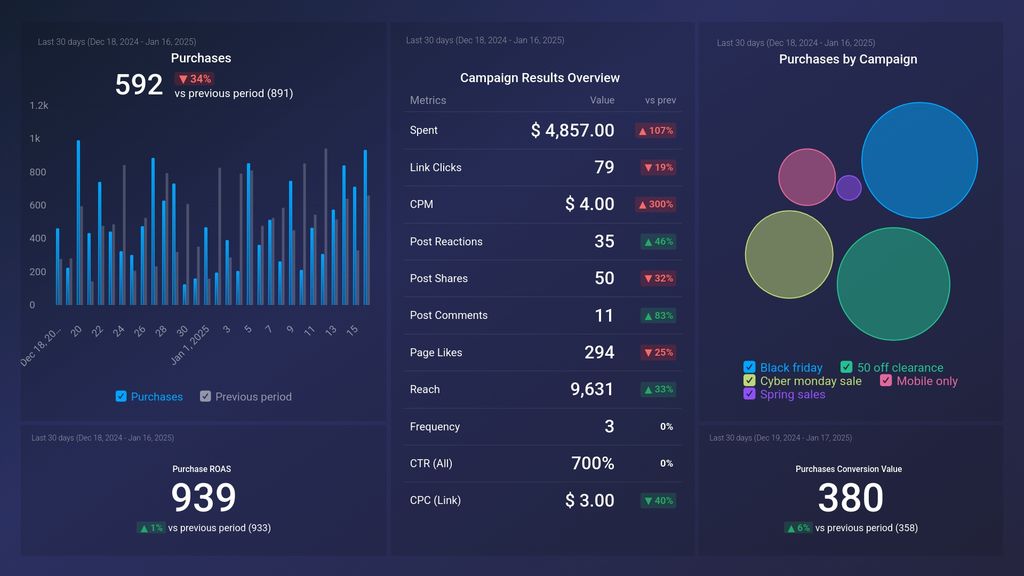Click the CPC (Link) metric label
Viewport: 1024px width, 576px height.
tap(435, 500)
